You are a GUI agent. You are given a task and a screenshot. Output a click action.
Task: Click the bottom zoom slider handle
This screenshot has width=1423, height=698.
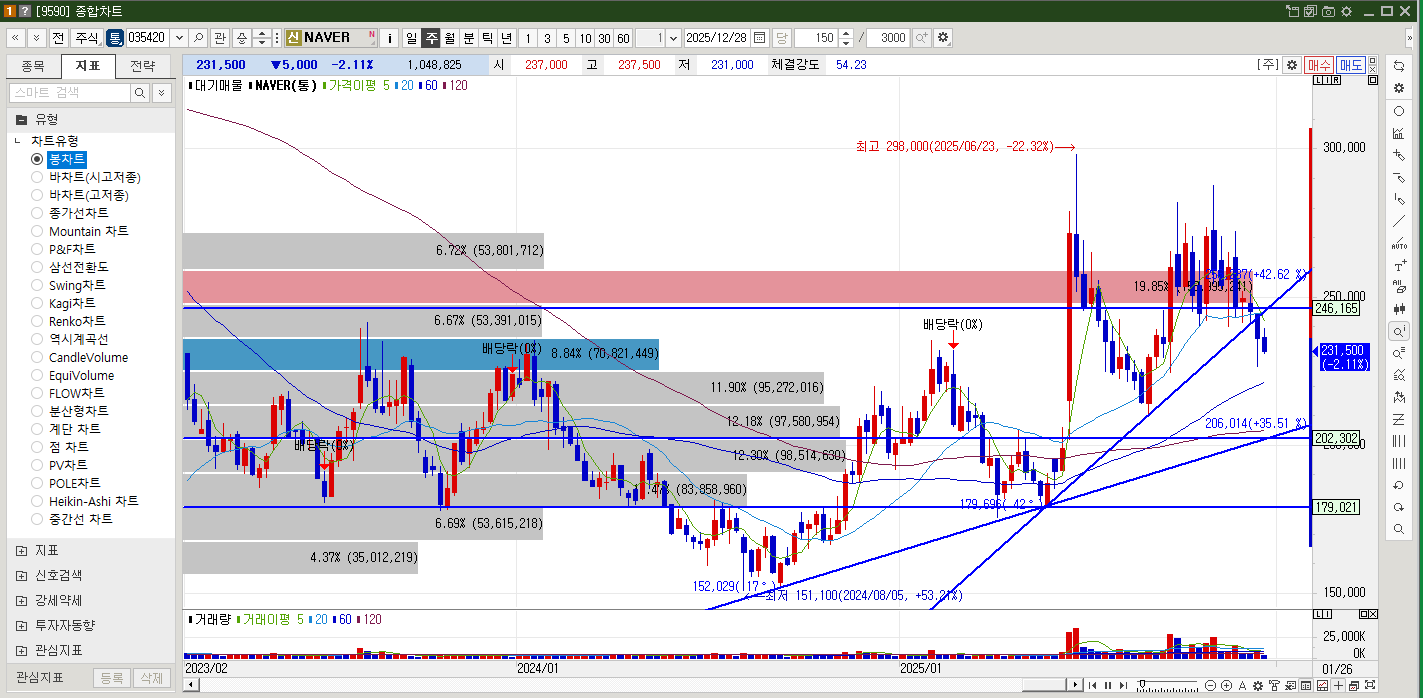pyautogui.click(x=1142, y=684)
